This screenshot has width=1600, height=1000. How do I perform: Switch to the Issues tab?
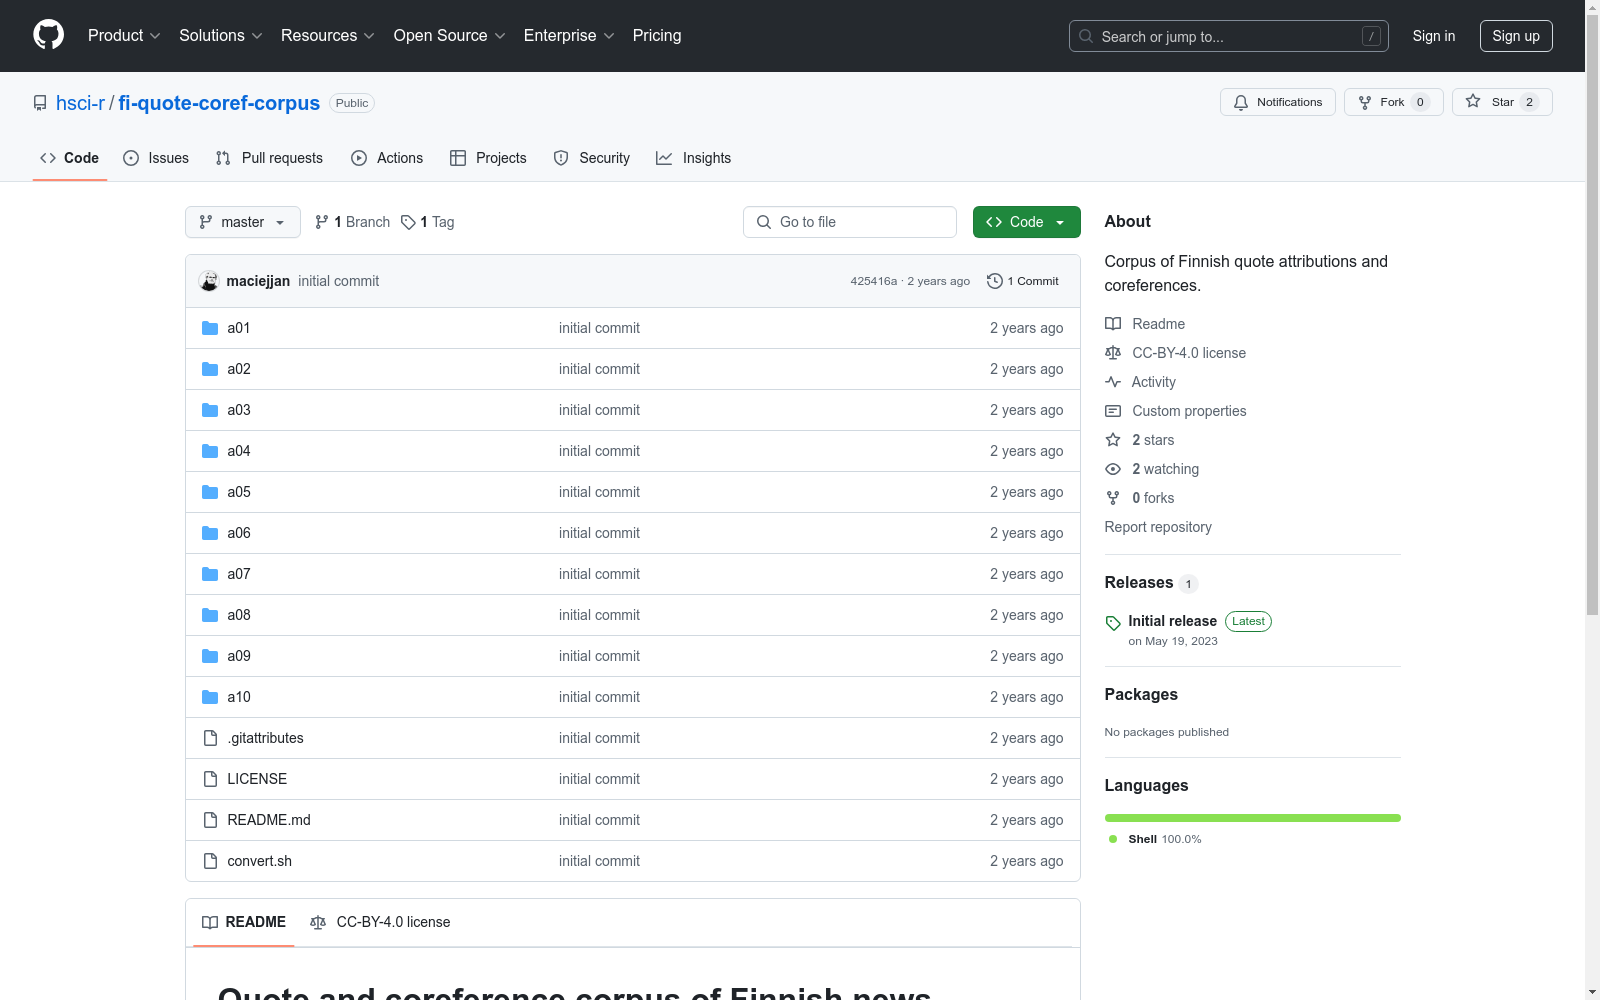tap(156, 158)
